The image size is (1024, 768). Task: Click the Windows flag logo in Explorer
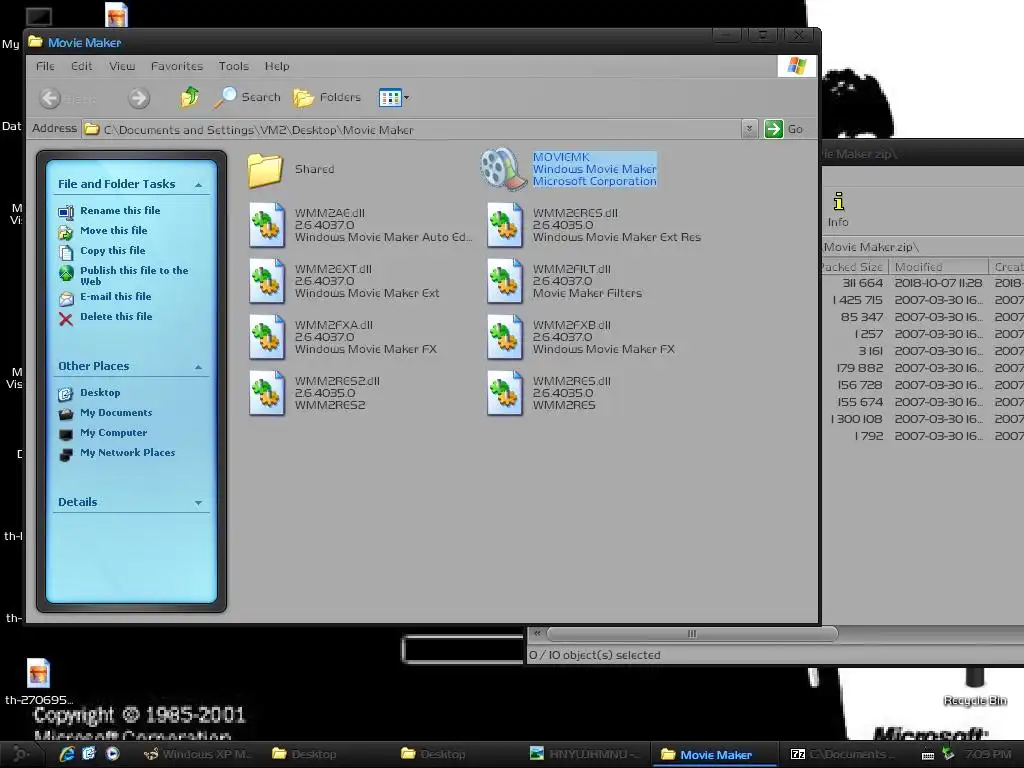point(797,66)
